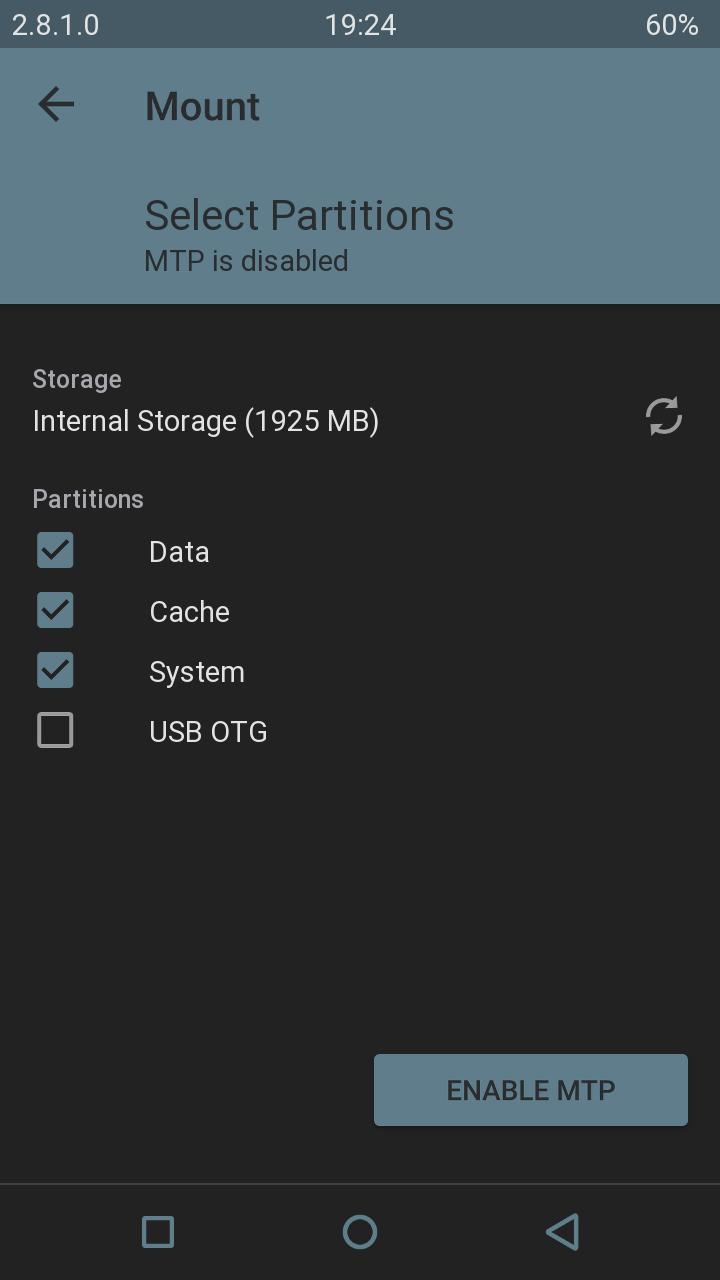Viewport: 720px width, 1280px height.
Task: Uncheck the Cache partition checkbox
Action: click(55, 610)
